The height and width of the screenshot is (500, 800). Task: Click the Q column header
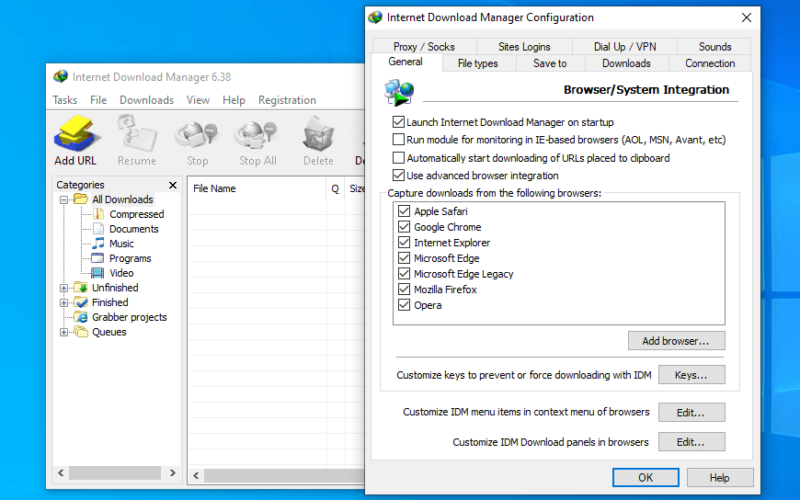[335, 188]
